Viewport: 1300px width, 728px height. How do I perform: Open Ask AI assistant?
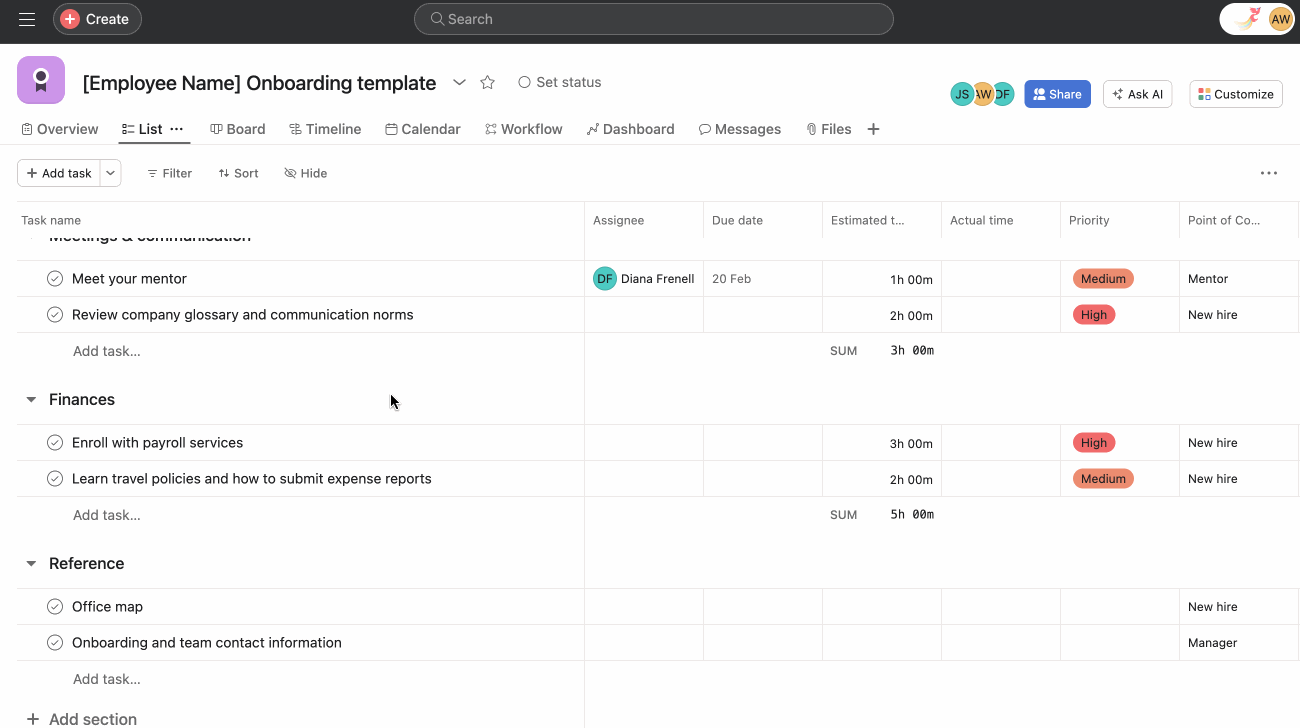tap(1137, 94)
